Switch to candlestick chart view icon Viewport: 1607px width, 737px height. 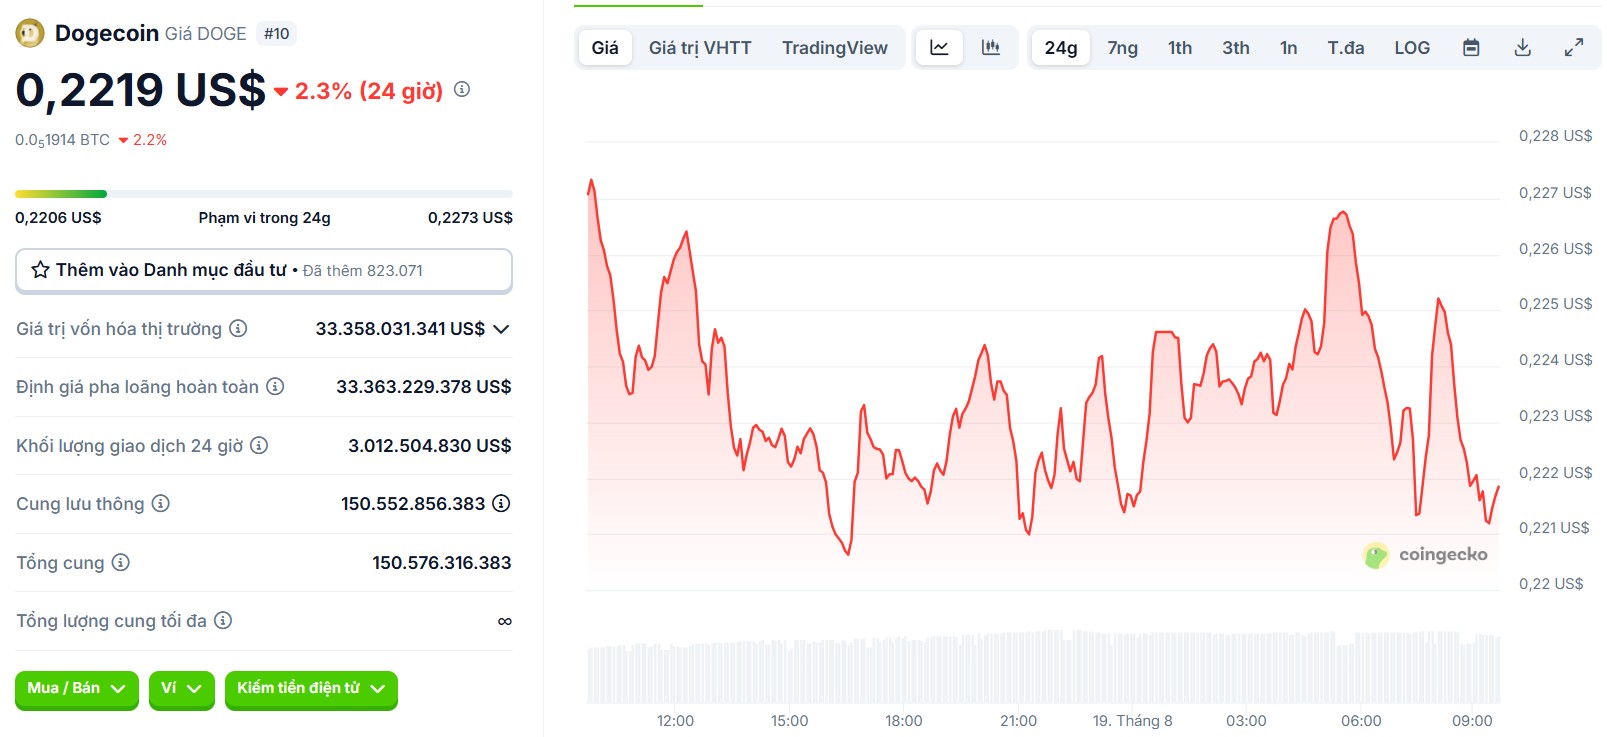tap(991, 47)
